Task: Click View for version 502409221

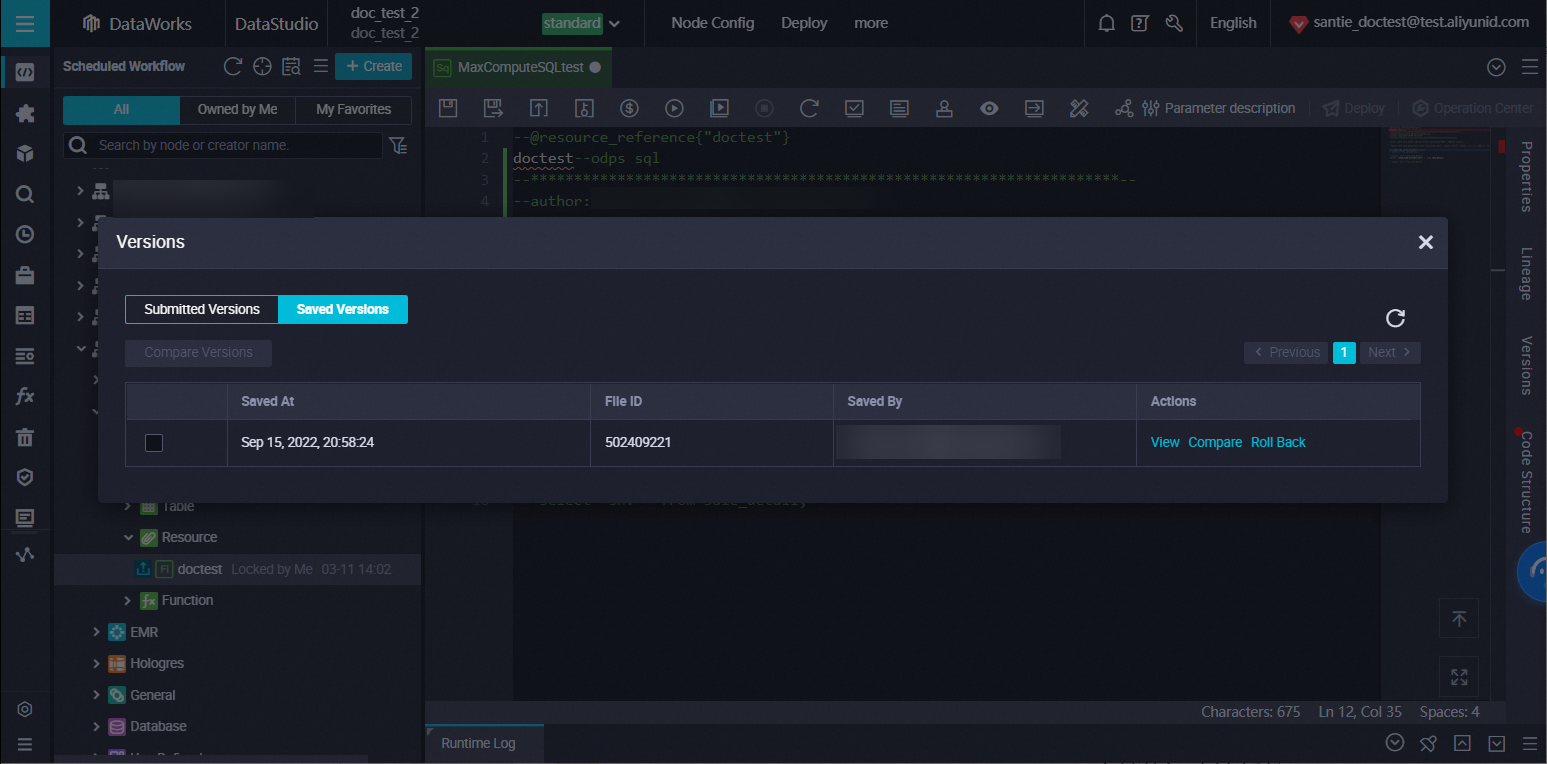Action: click(x=1165, y=442)
